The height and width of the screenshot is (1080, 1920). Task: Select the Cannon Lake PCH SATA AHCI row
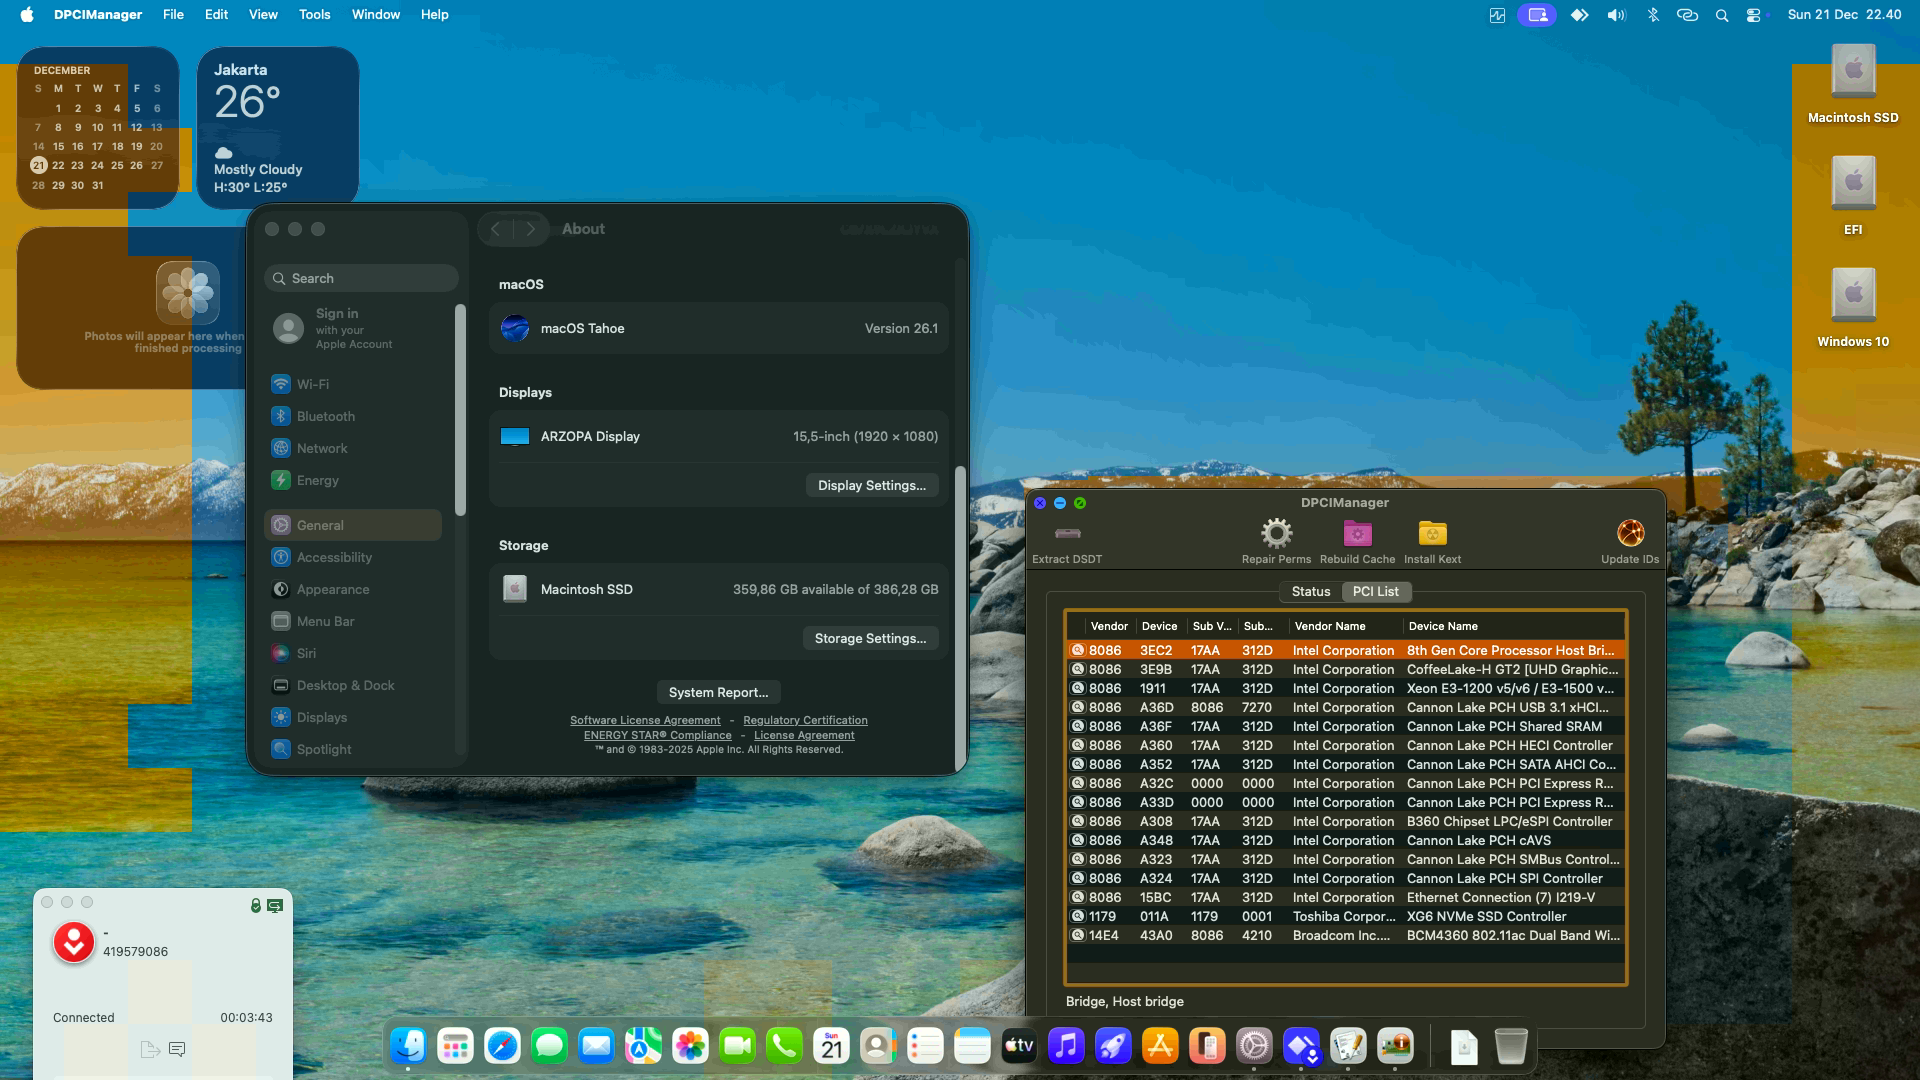(1346, 764)
